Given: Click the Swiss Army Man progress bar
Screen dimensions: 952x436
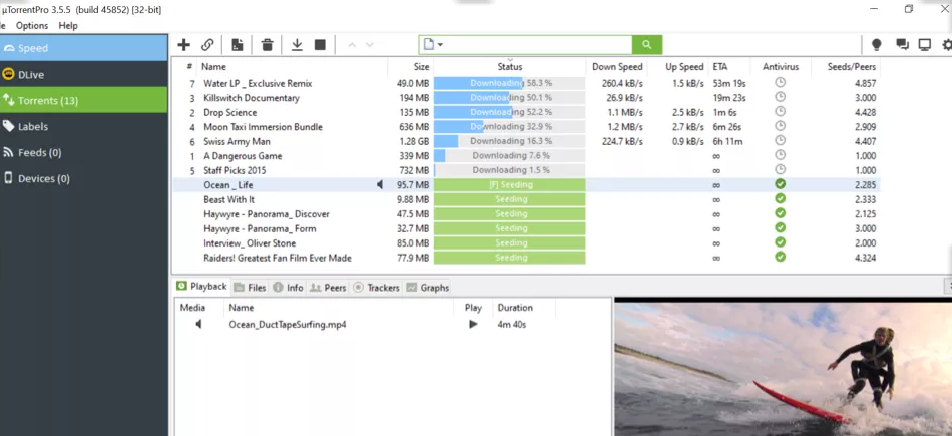Looking at the screenshot, I should [x=509, y=141].
